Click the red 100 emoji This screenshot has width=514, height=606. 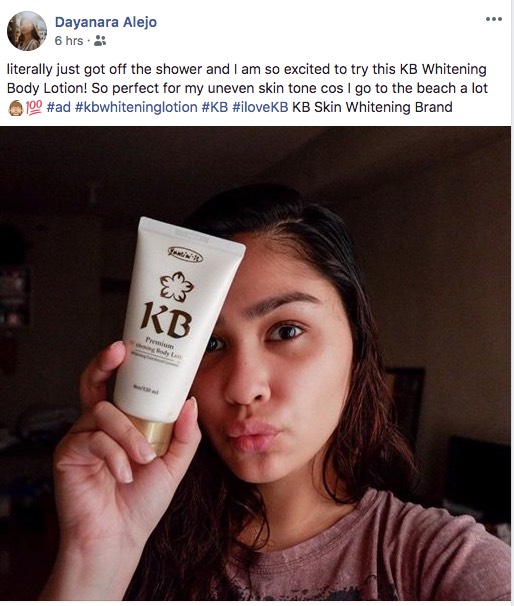coord(34,108)
